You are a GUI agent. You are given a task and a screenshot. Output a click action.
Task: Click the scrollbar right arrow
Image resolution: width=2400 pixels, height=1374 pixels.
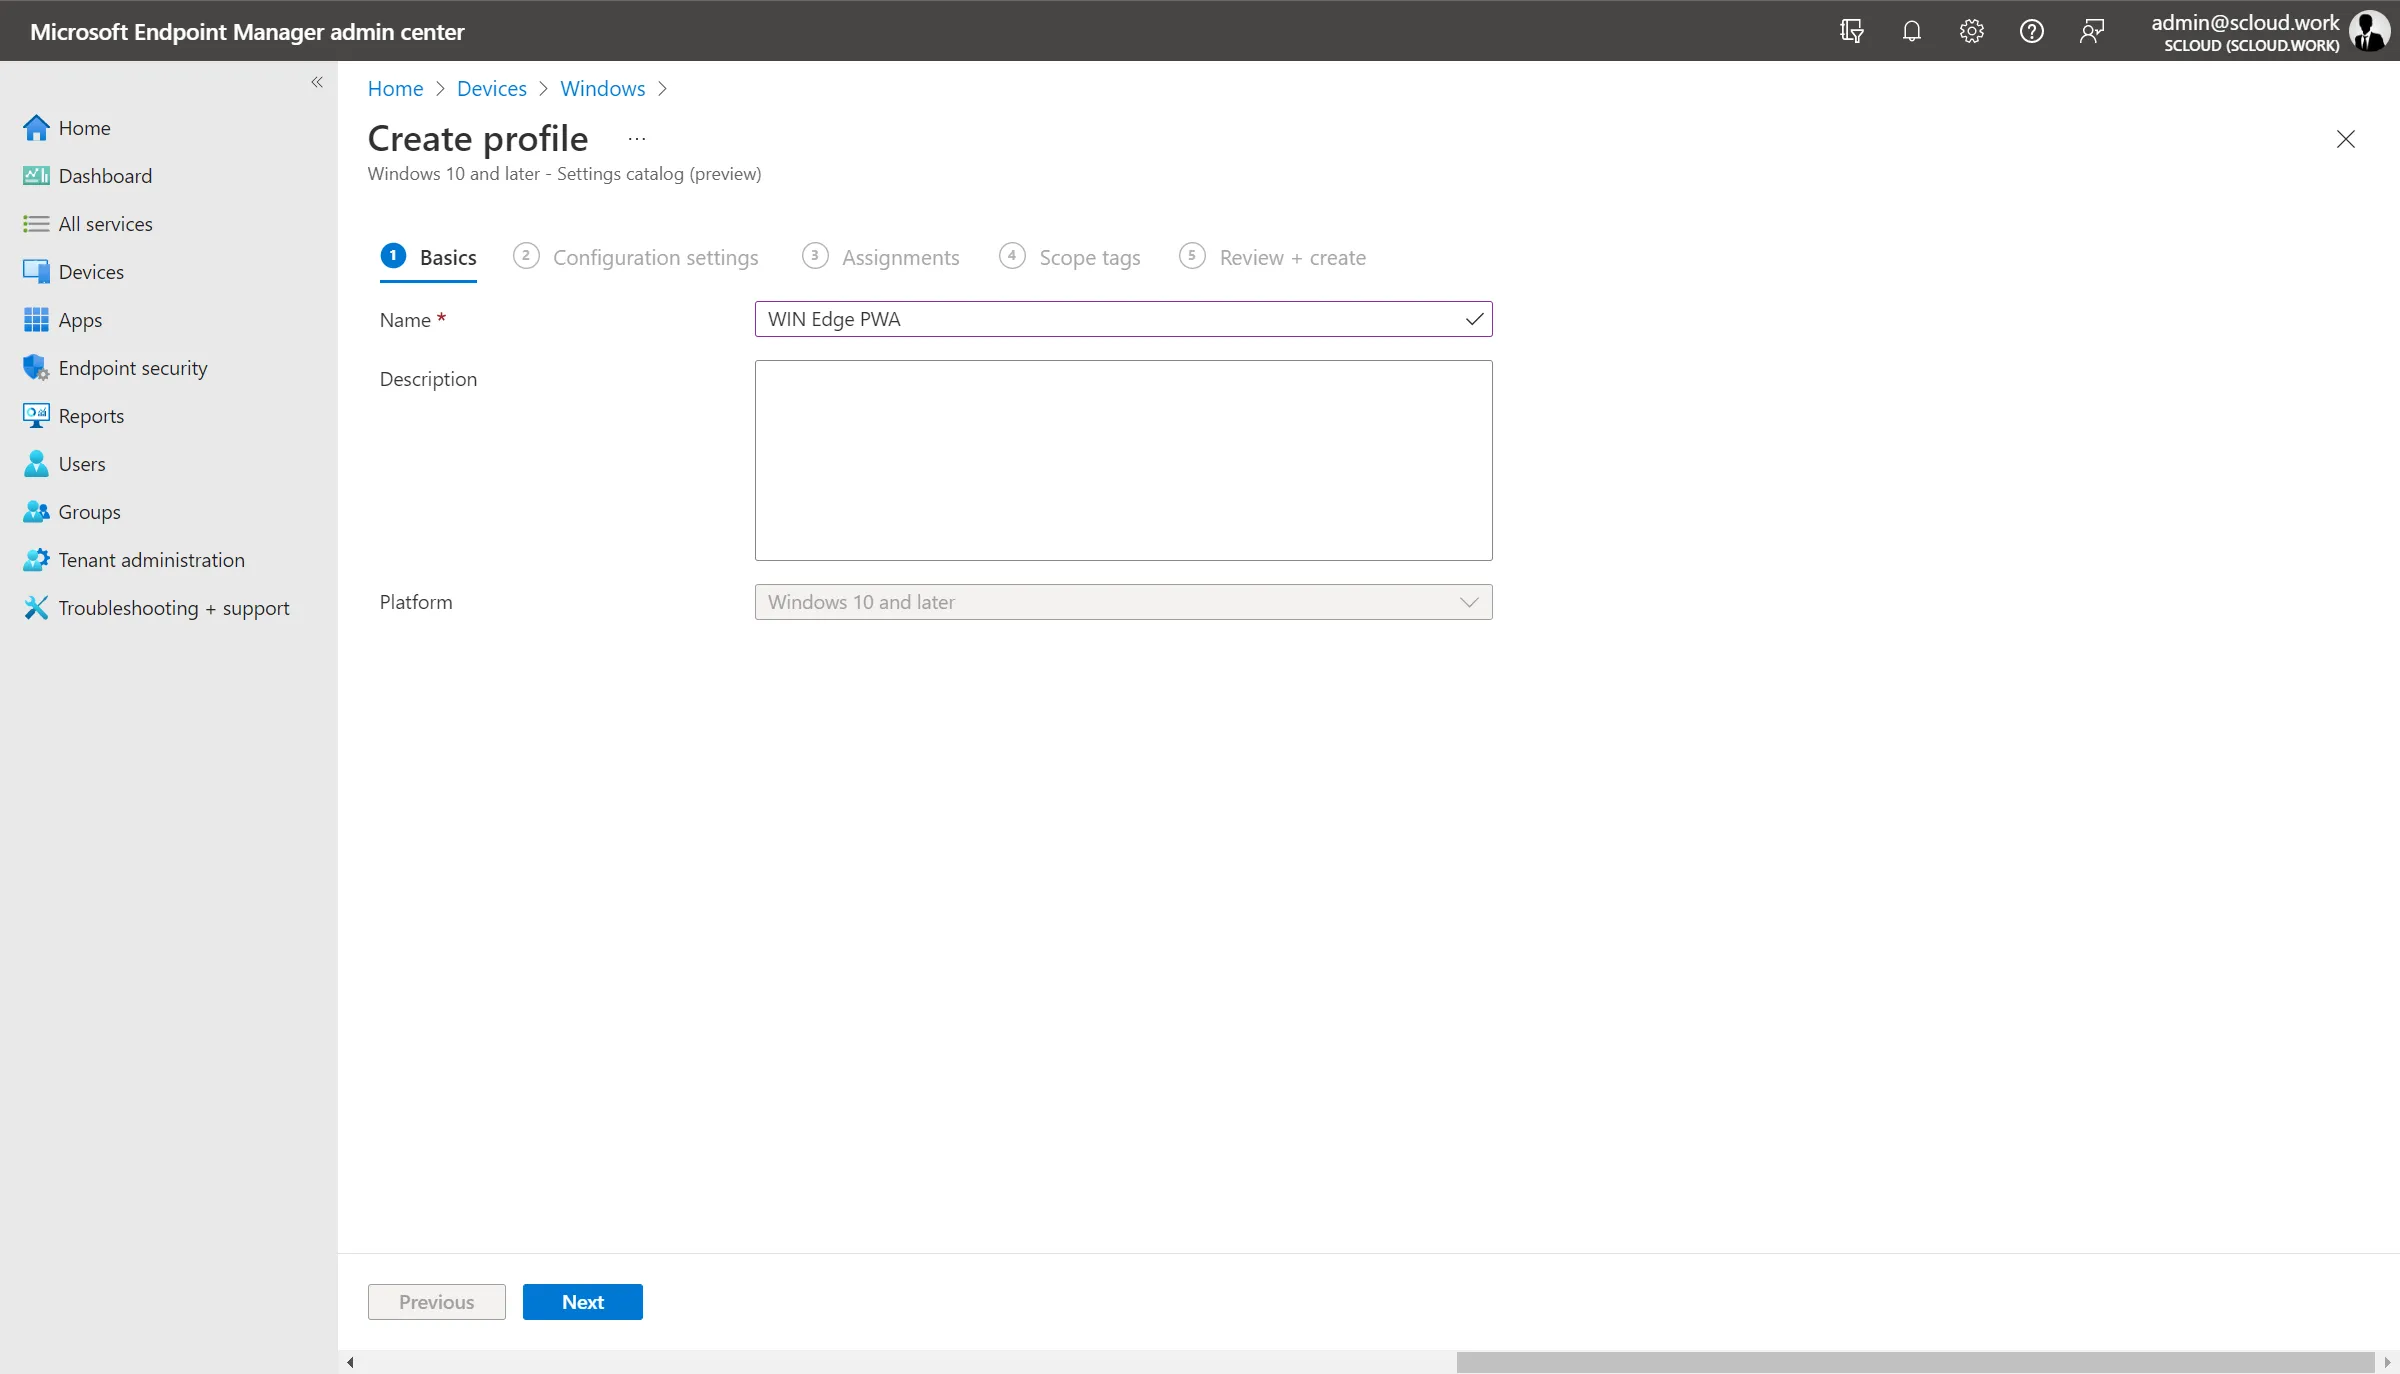tap(2387, 1362)
